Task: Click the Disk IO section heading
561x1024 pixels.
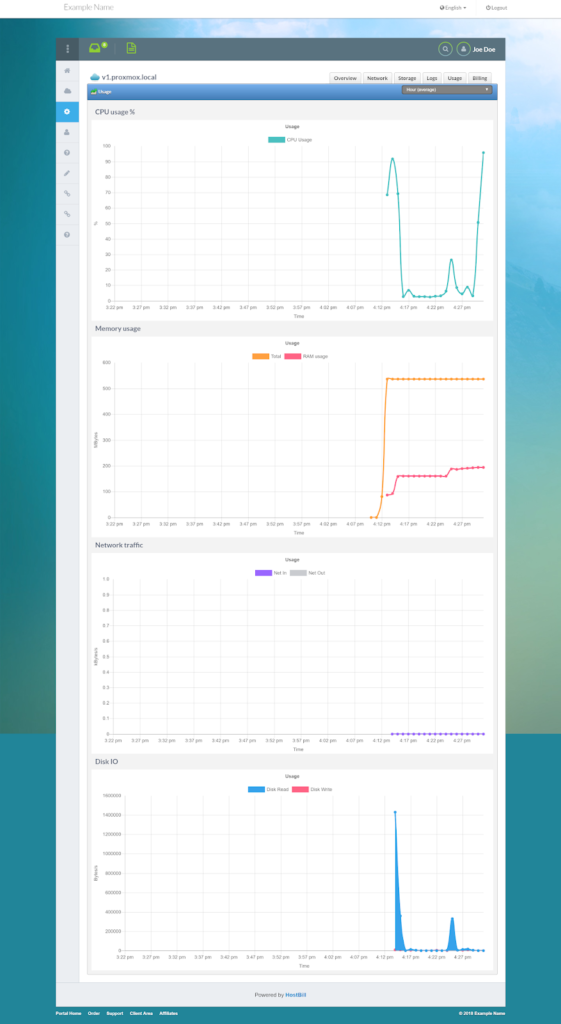Action: (x=106, y=762)
